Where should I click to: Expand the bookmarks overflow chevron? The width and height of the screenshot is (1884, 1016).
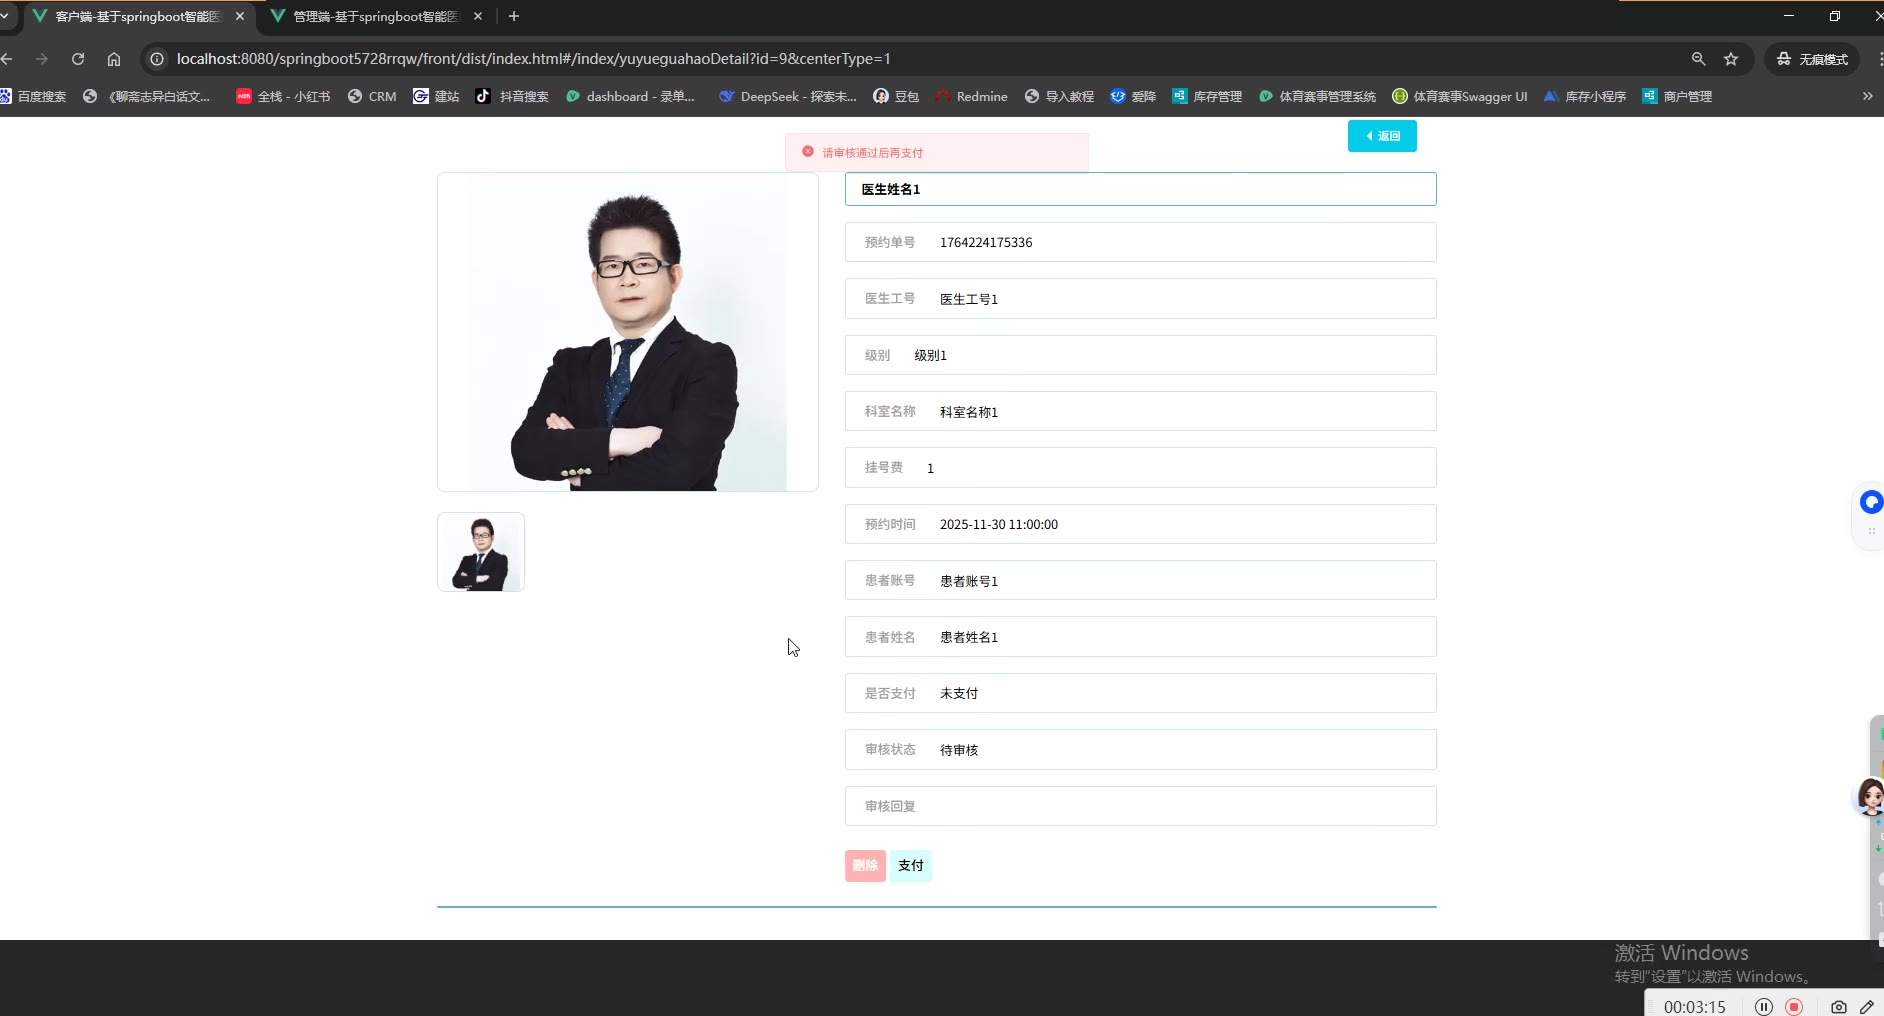(x=1867, y=97)
